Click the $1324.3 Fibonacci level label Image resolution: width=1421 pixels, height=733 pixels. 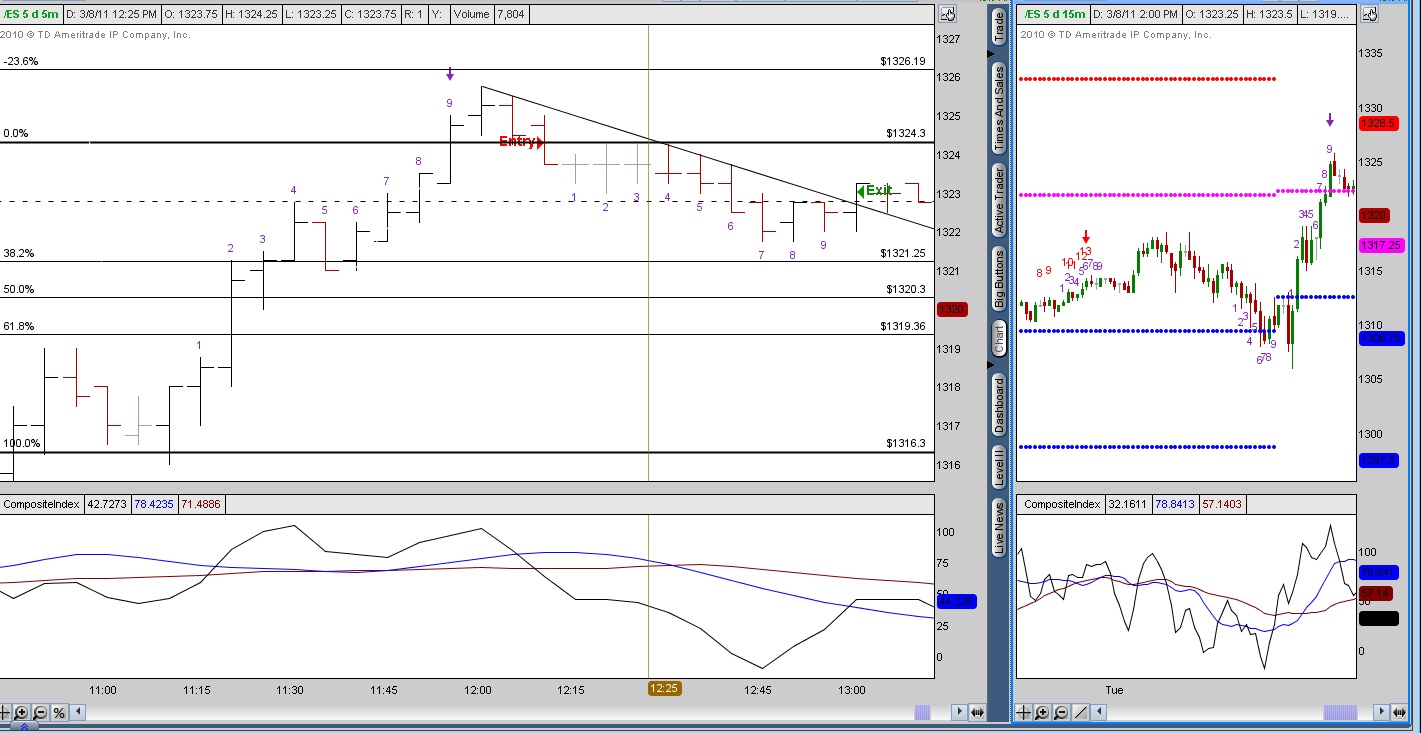point(906,133)
